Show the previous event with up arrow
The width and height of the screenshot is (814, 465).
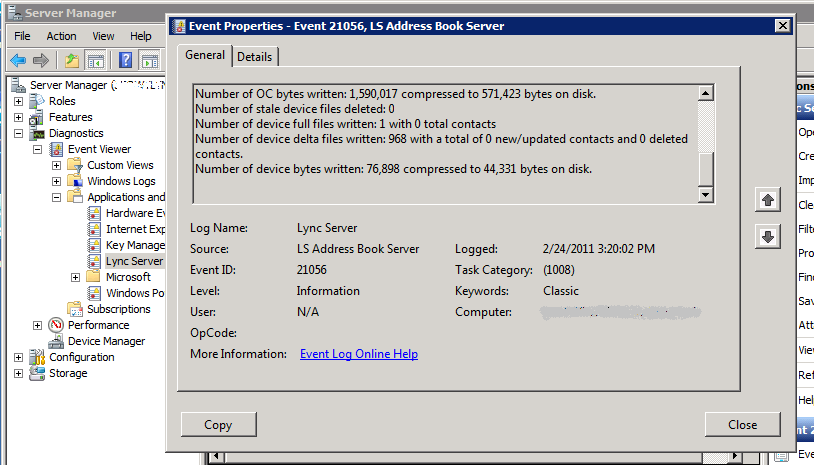point(768,200)
